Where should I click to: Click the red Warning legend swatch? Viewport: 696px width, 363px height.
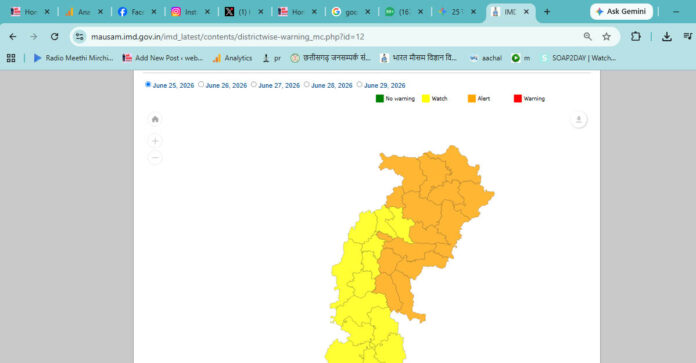click(518, 99)
